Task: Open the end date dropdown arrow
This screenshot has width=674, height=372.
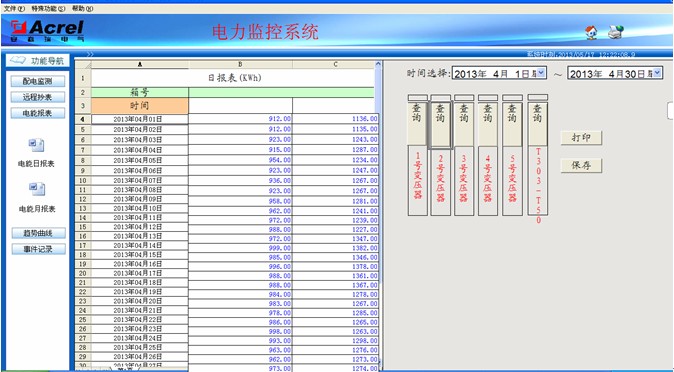Action: pos(657,73)
